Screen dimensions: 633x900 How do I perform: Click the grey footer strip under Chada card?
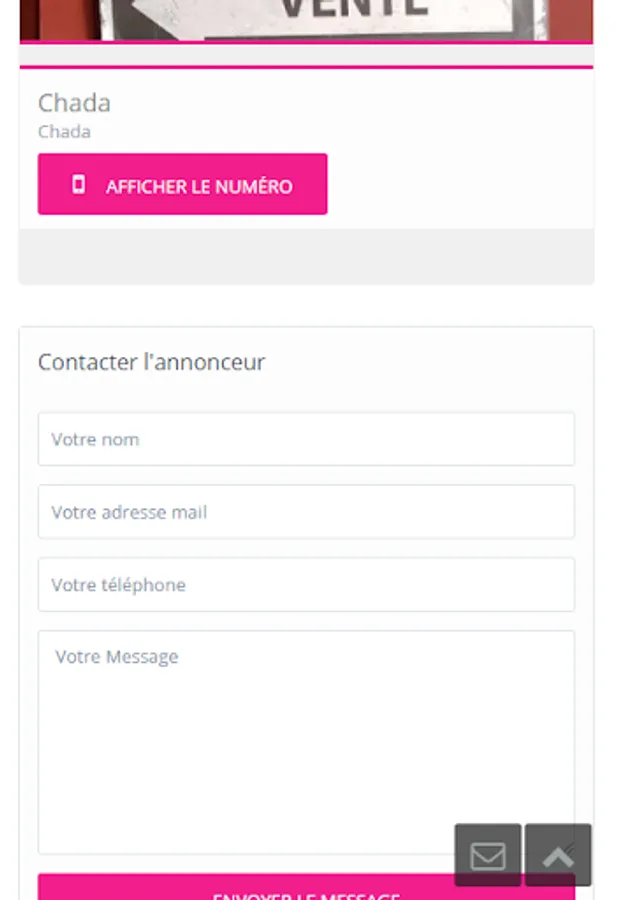pos(306,257)
